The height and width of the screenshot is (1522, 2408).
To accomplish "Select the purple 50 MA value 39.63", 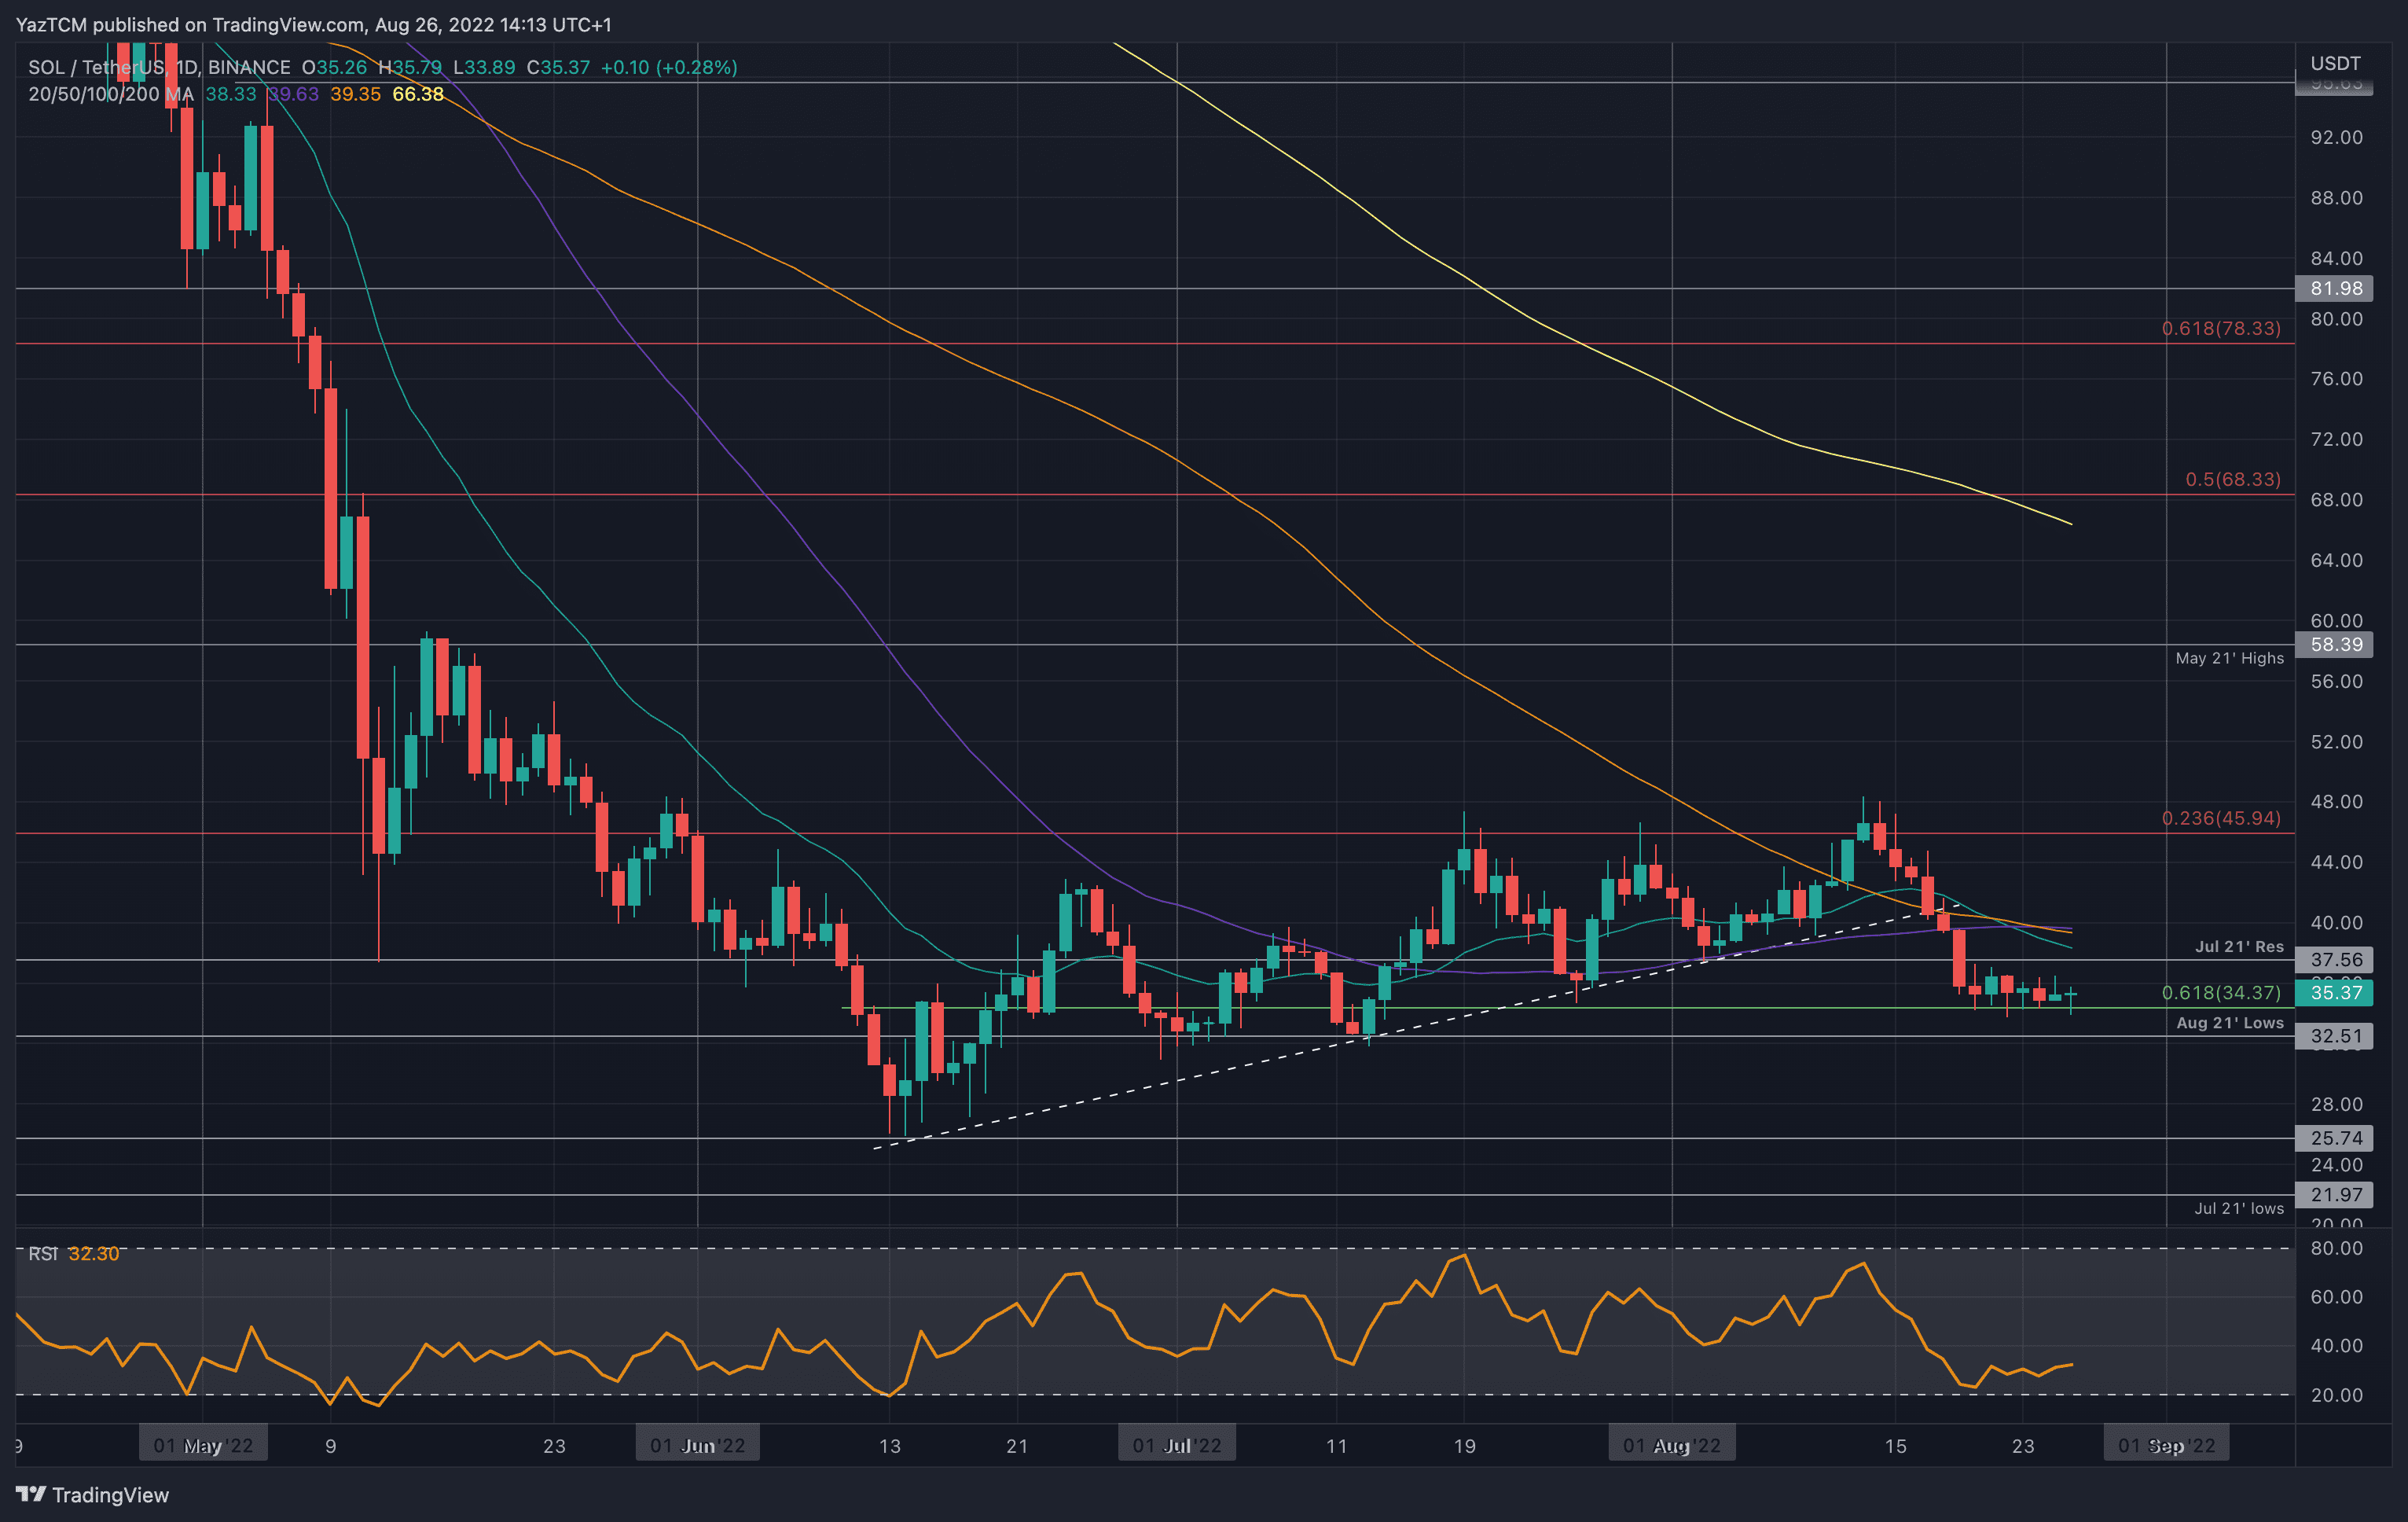I will point(295,94).
